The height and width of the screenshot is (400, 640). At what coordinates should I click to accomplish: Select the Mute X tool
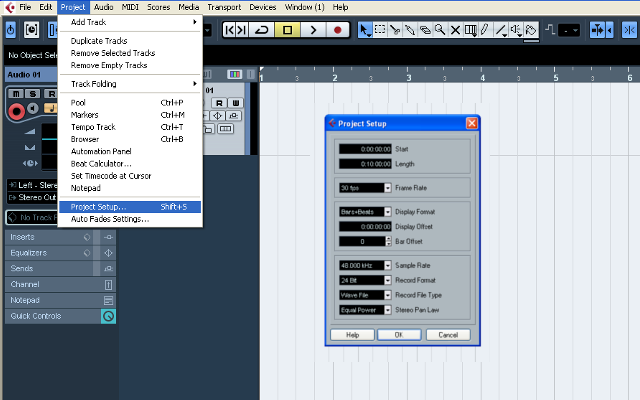tap(455, 30)
